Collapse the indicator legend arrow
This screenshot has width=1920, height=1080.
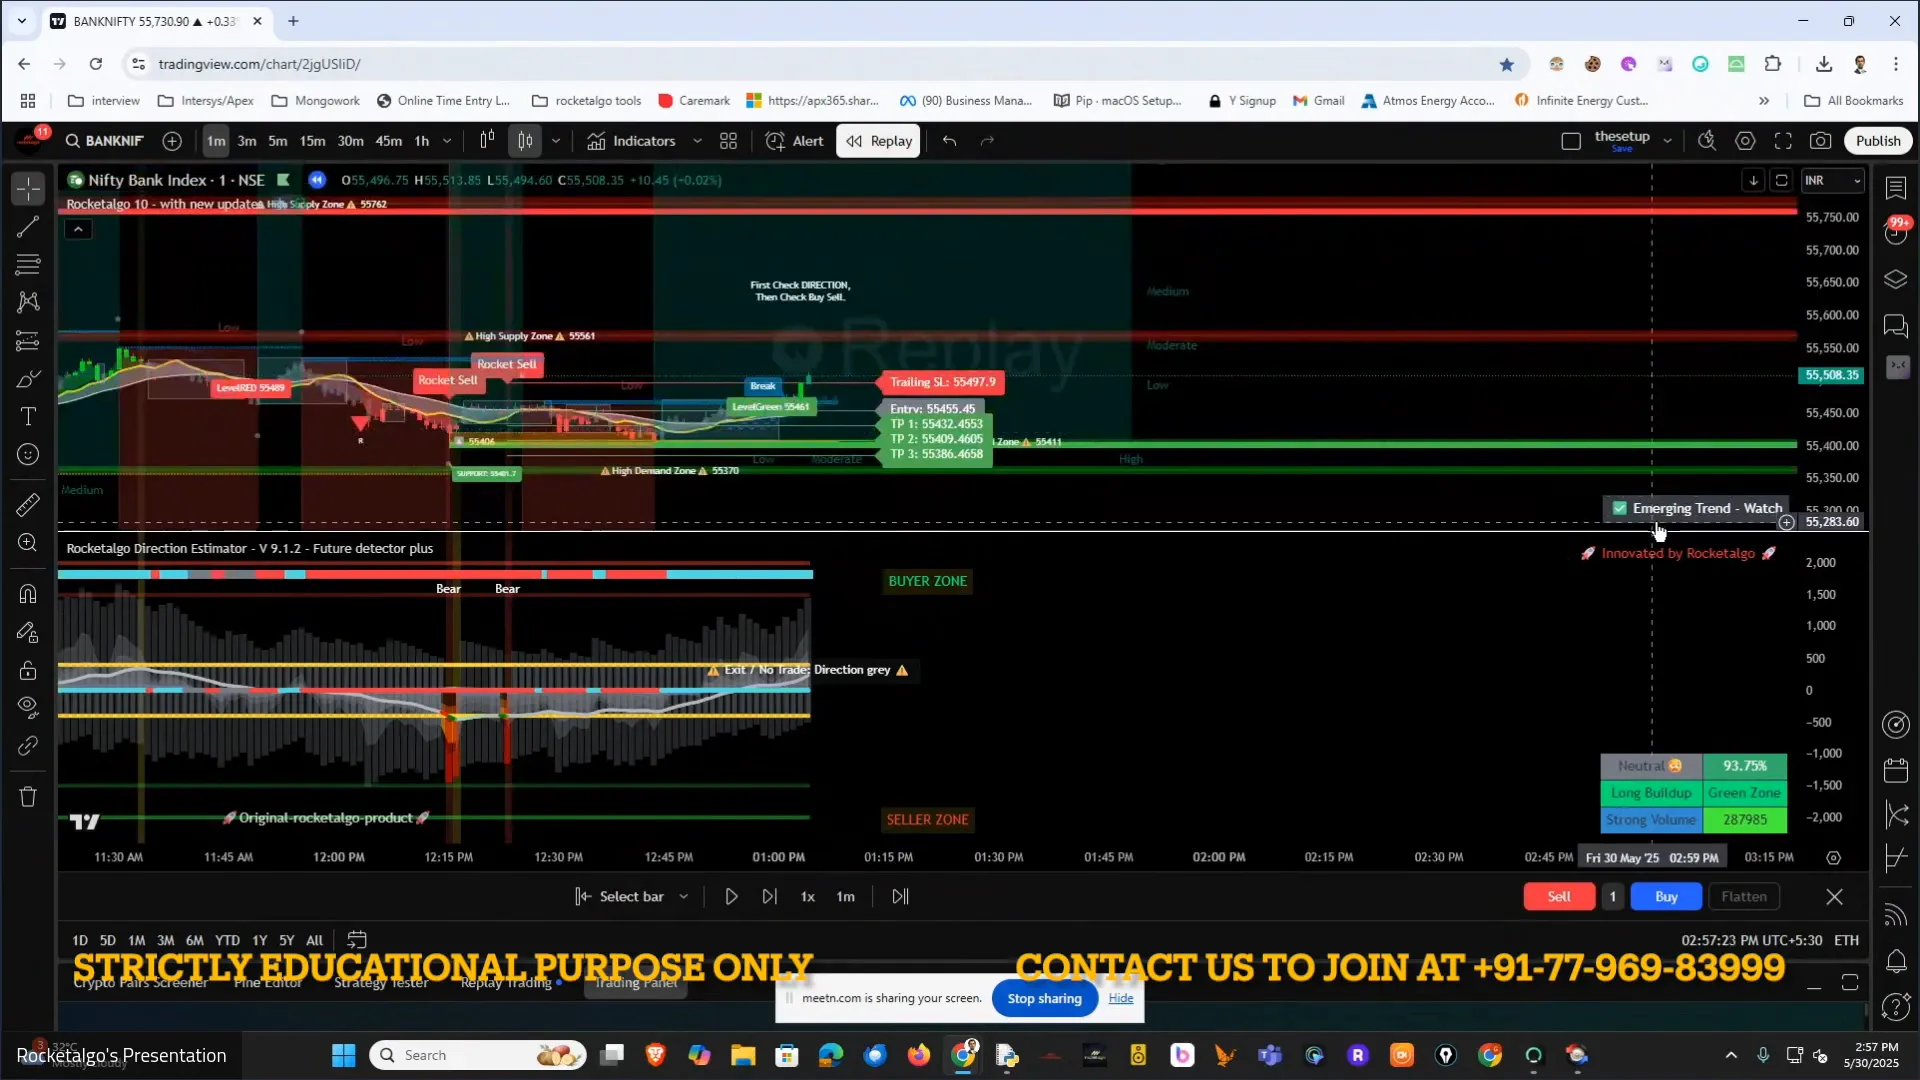[x=78, y=229]
